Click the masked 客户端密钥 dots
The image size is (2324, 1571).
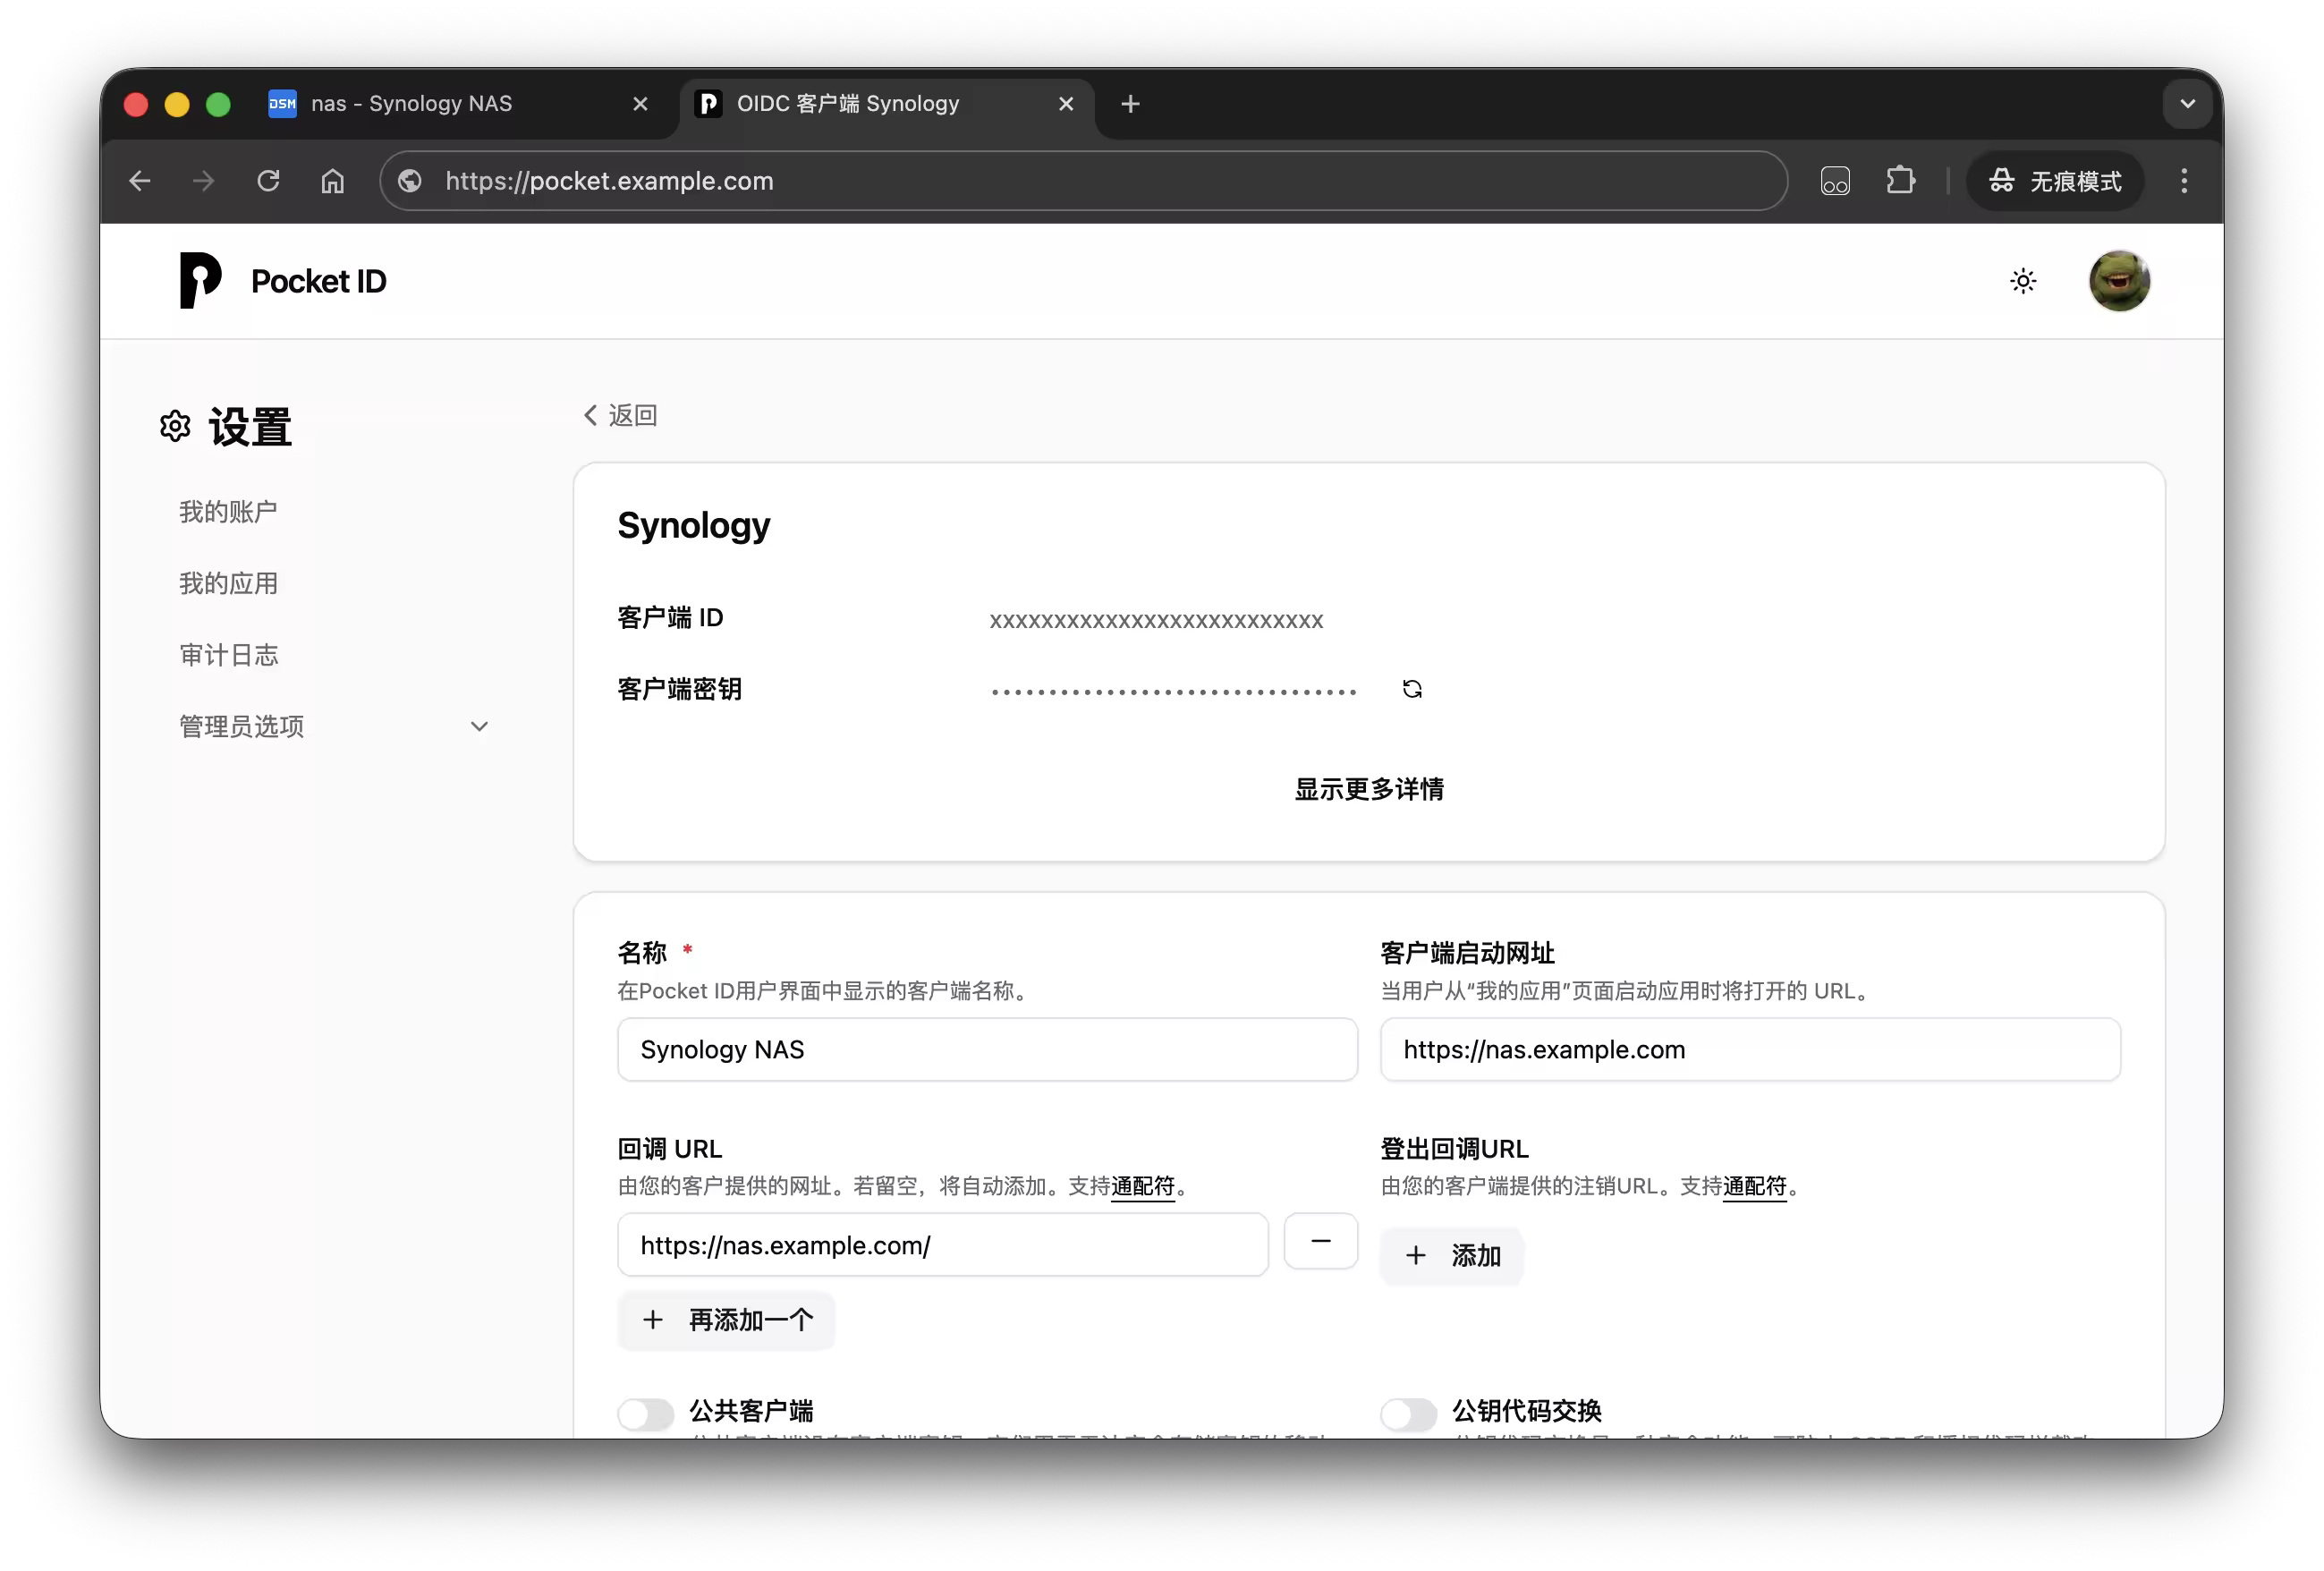click(1173, 691)
